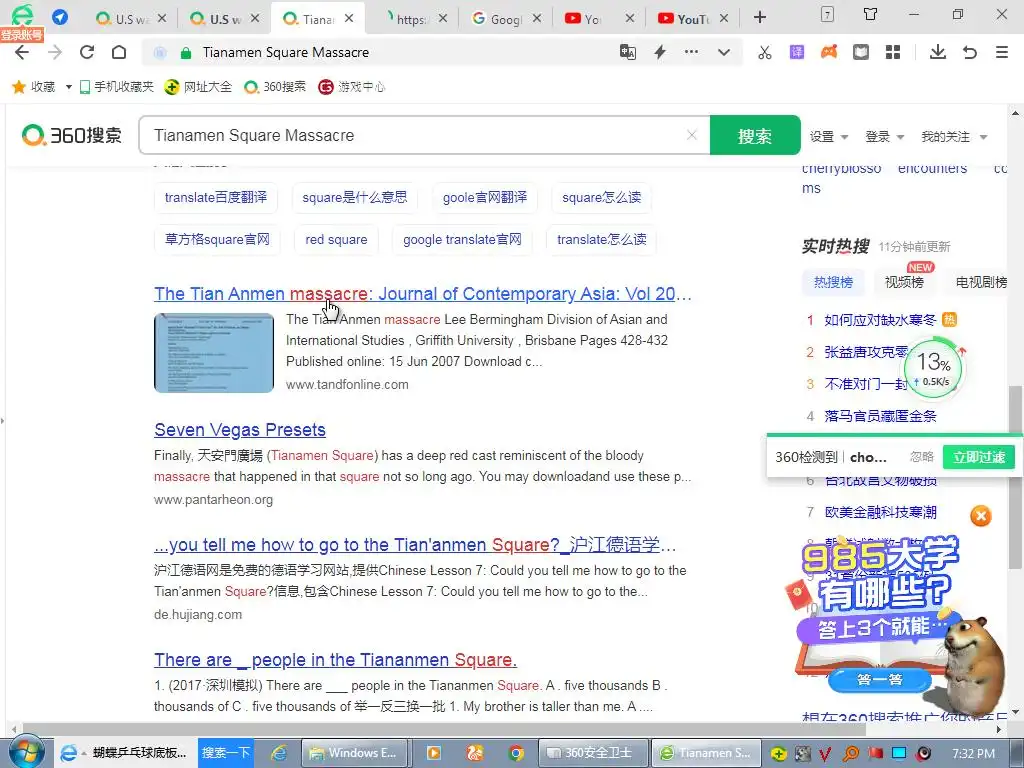1024x768 pixels.
Task: Select related search goole官网翻译
Action: pos(485,197)
